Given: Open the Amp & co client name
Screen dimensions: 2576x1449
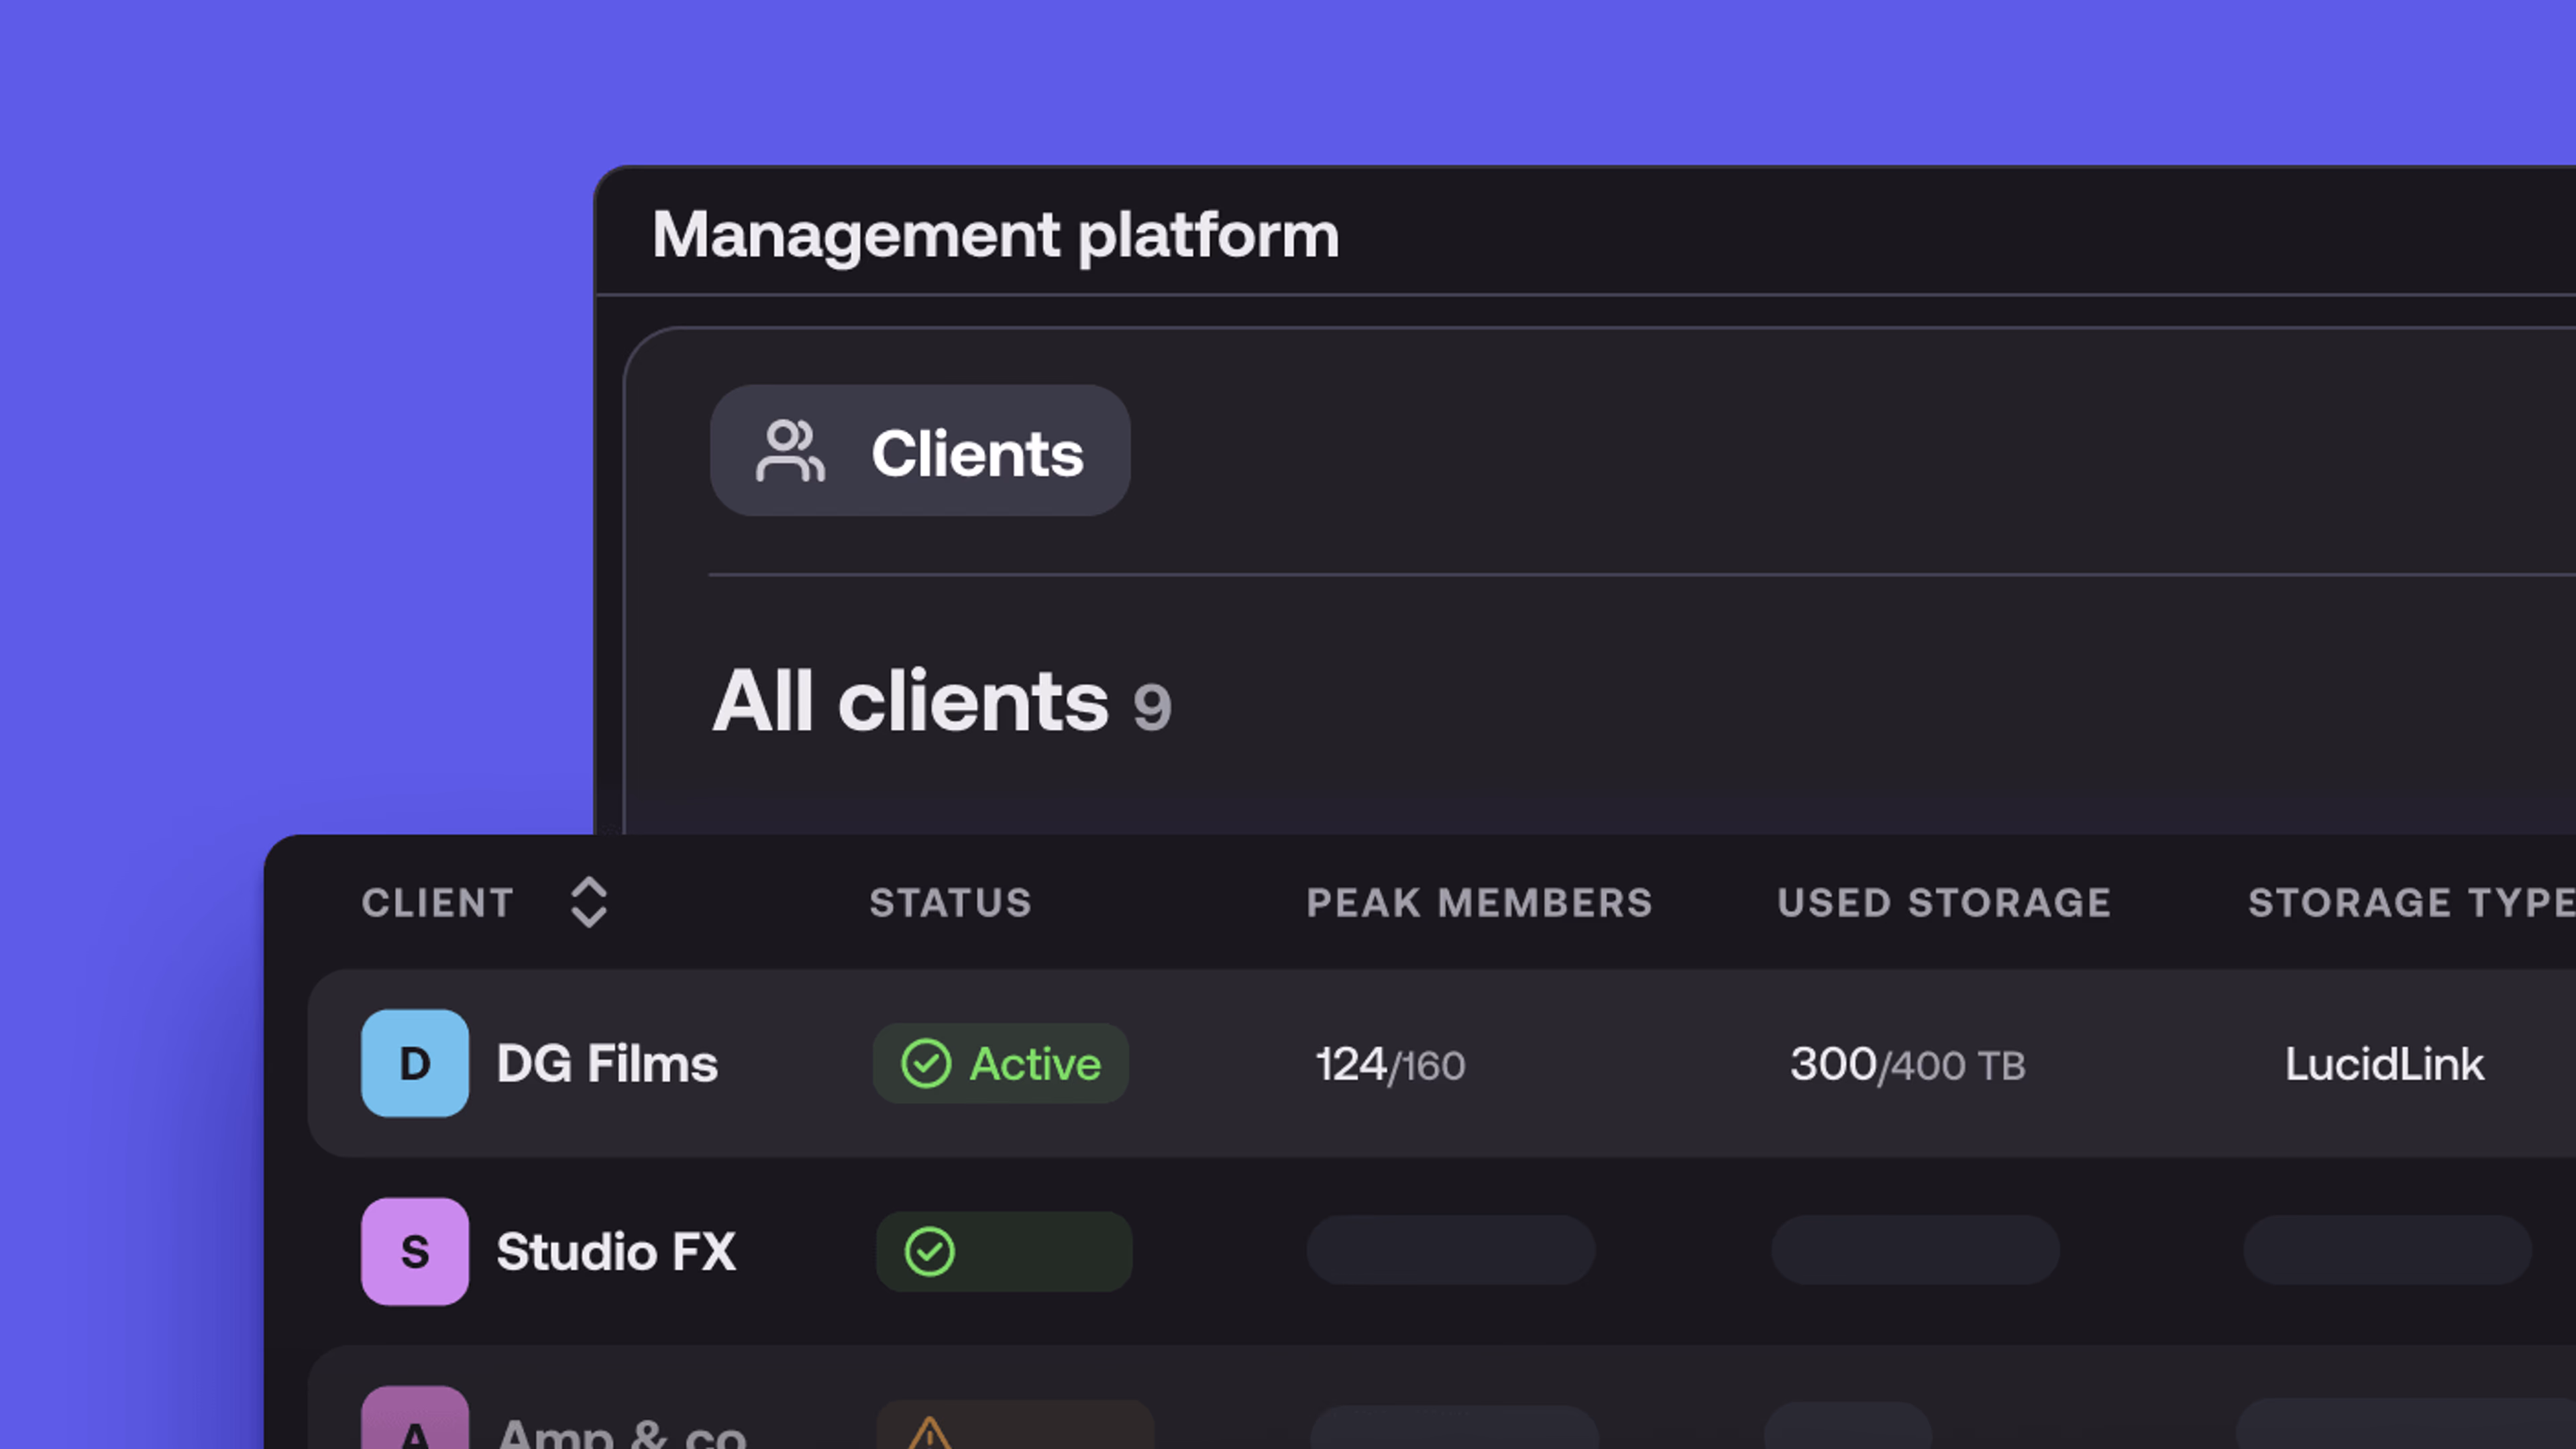Looking at the screenshot, I should [622, 1434].
